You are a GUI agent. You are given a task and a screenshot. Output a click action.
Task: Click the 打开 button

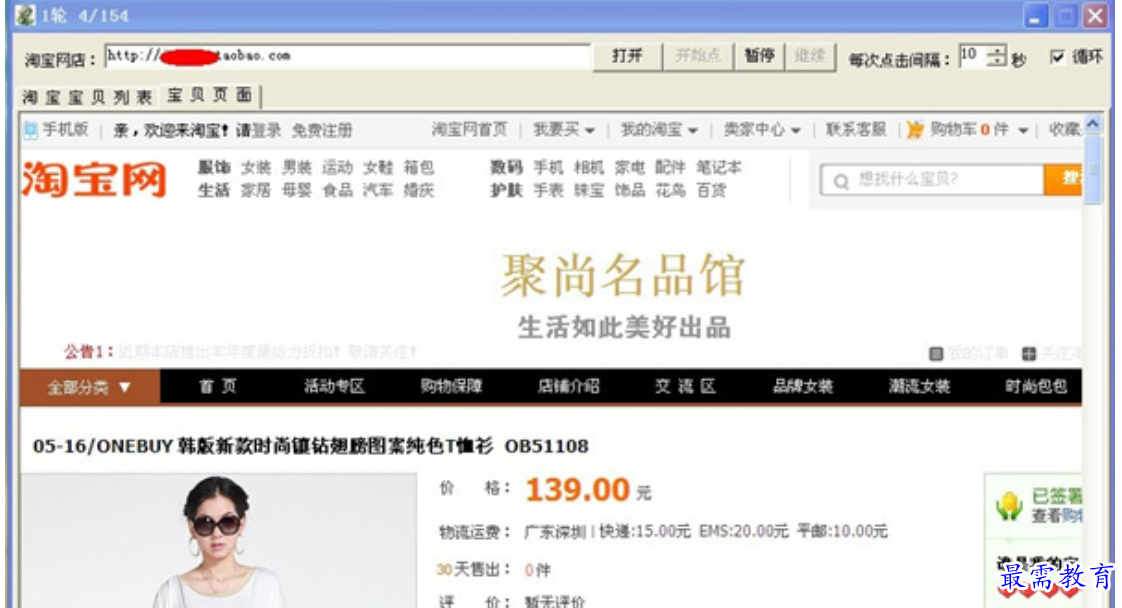pos(627,56)
